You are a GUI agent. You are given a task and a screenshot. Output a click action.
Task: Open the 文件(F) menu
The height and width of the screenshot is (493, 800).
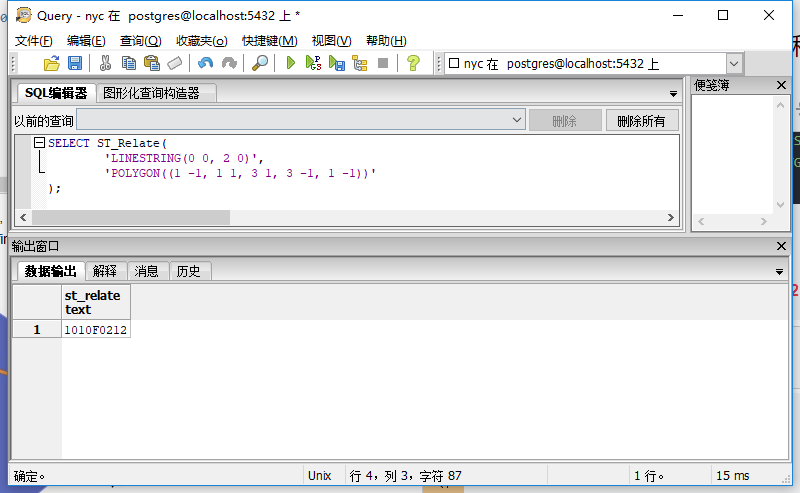34,41
